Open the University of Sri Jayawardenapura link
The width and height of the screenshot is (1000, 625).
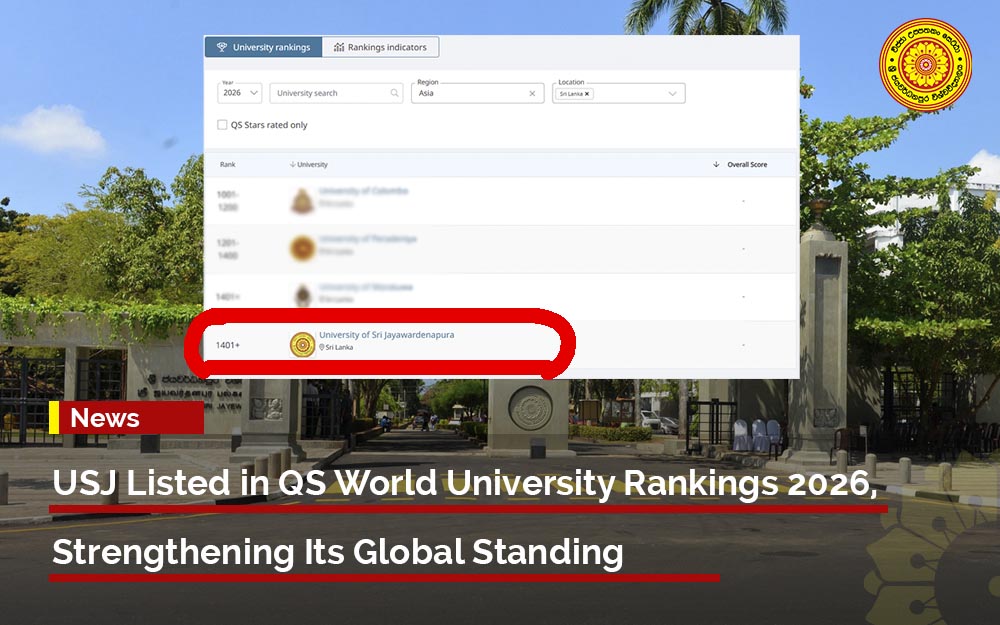tap(386, 335)
